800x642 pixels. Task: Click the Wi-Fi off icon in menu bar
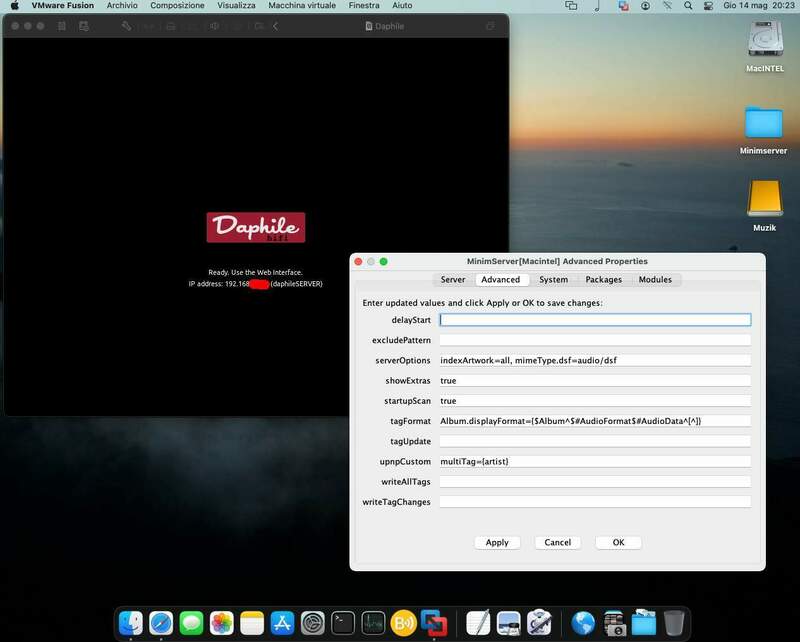tap(667, 6)
